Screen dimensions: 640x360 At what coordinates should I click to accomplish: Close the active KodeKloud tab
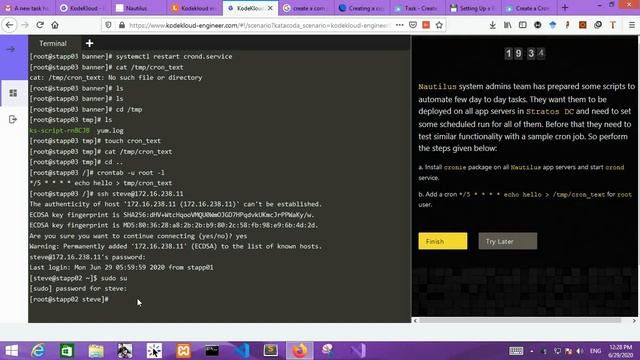click(x=270, y=8)
